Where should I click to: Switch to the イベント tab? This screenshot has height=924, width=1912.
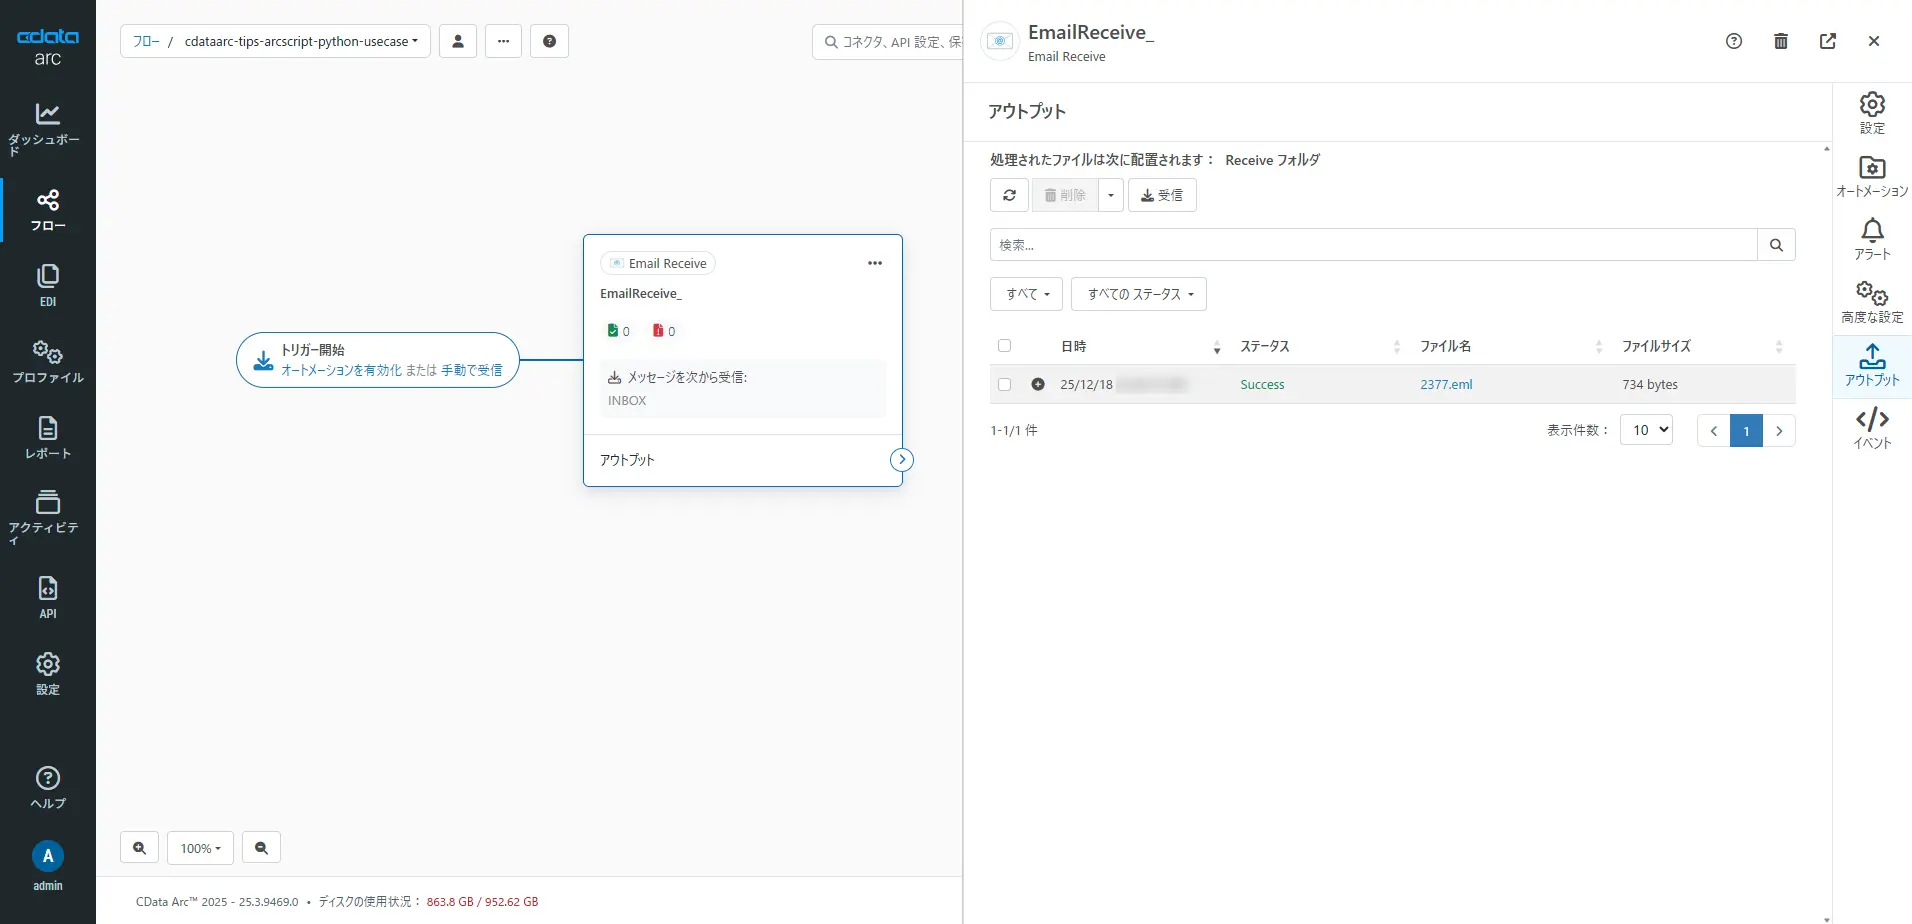click(1872, 428)
